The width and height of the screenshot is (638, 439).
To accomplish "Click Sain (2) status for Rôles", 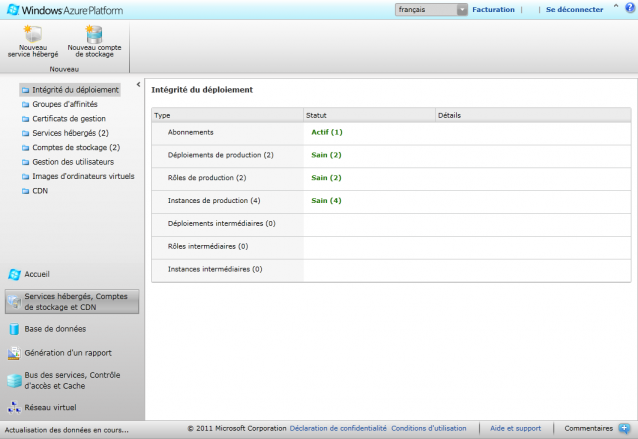I will (326, 178).
